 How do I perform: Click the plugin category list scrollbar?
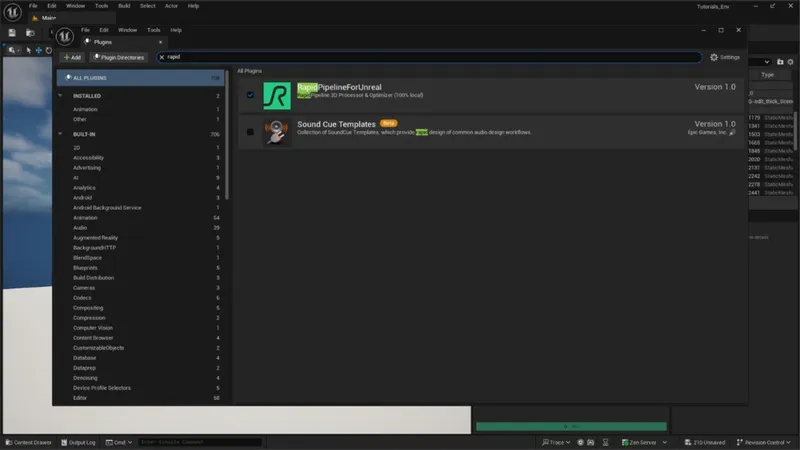point(227,135)
